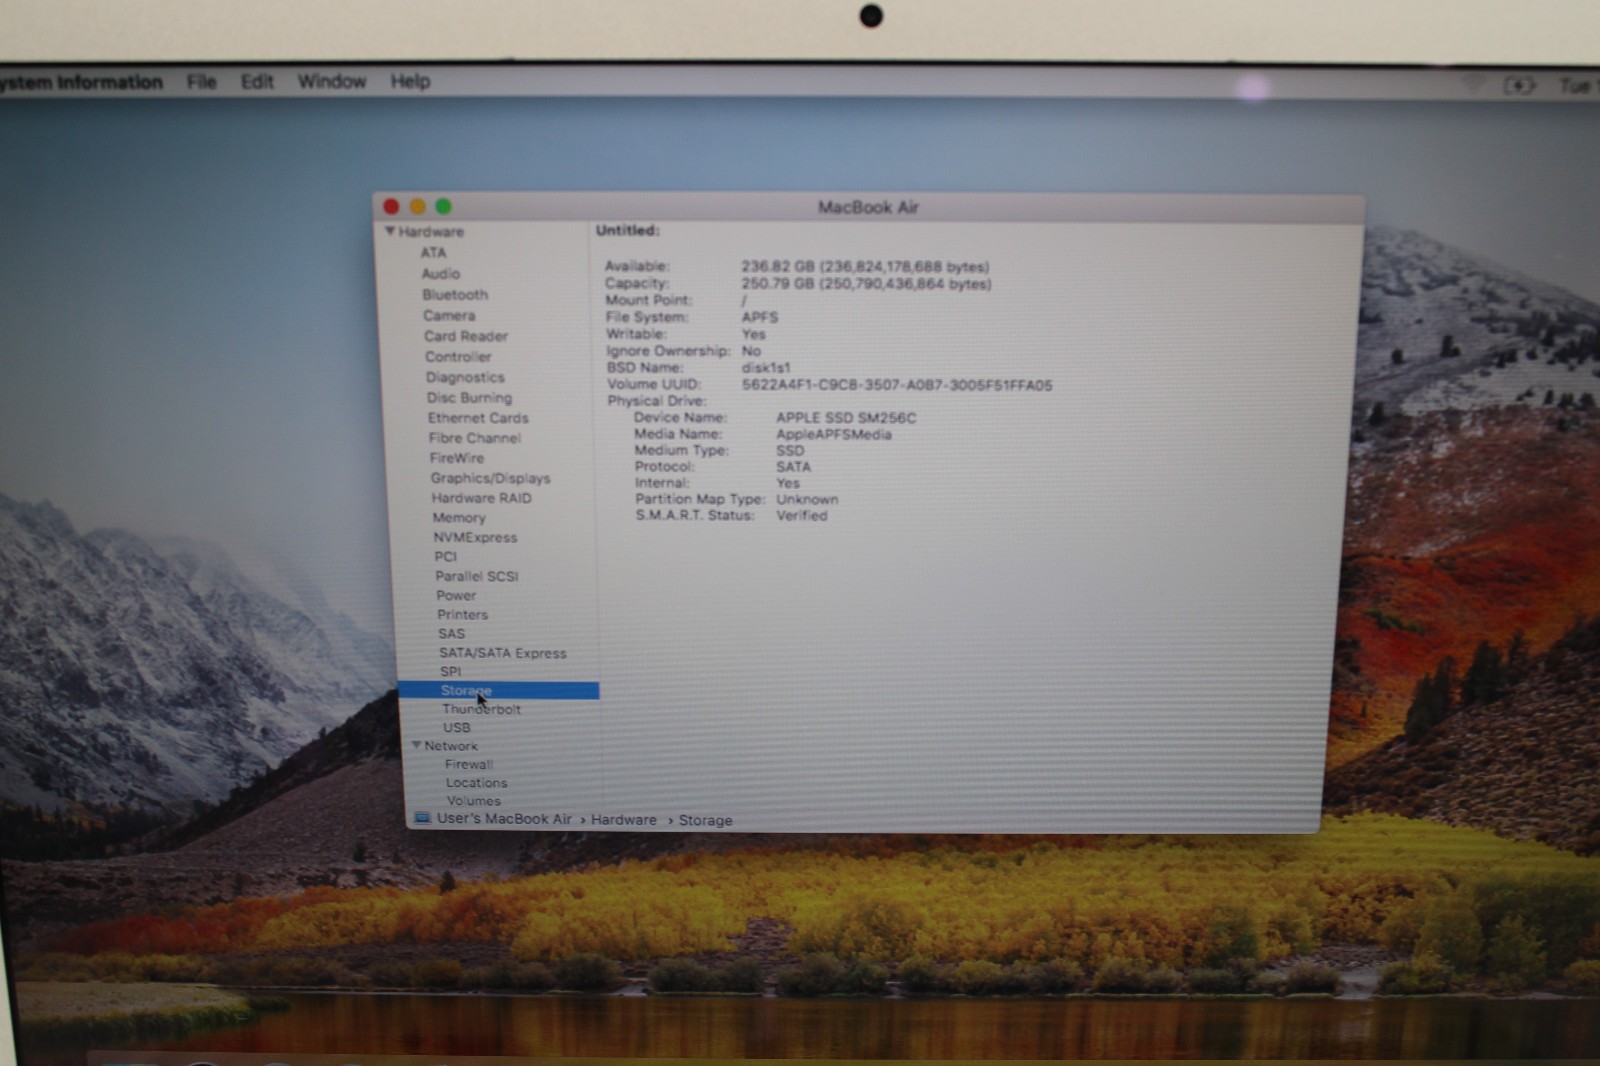Select Disc Burning in the sidebar
Viewport: 1600px width, 1066px height.
pos(469,397)
